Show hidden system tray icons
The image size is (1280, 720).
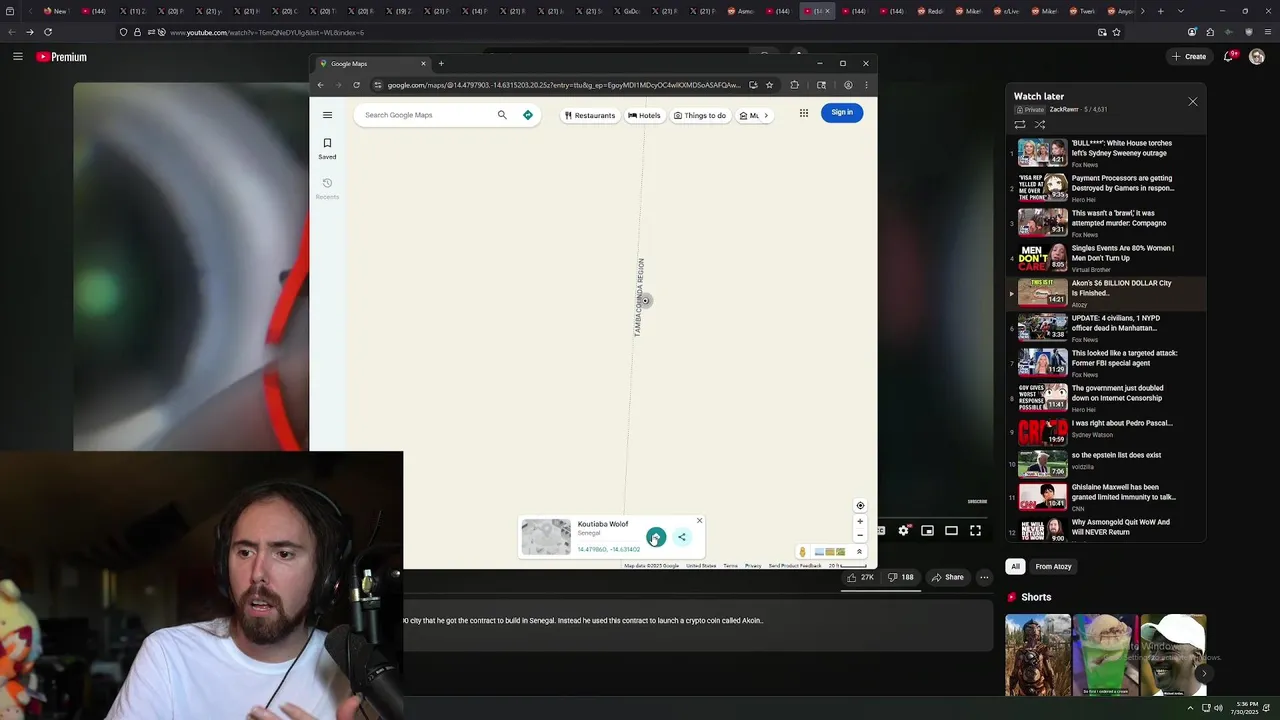pyautogui.click(x=1191, y=708)
